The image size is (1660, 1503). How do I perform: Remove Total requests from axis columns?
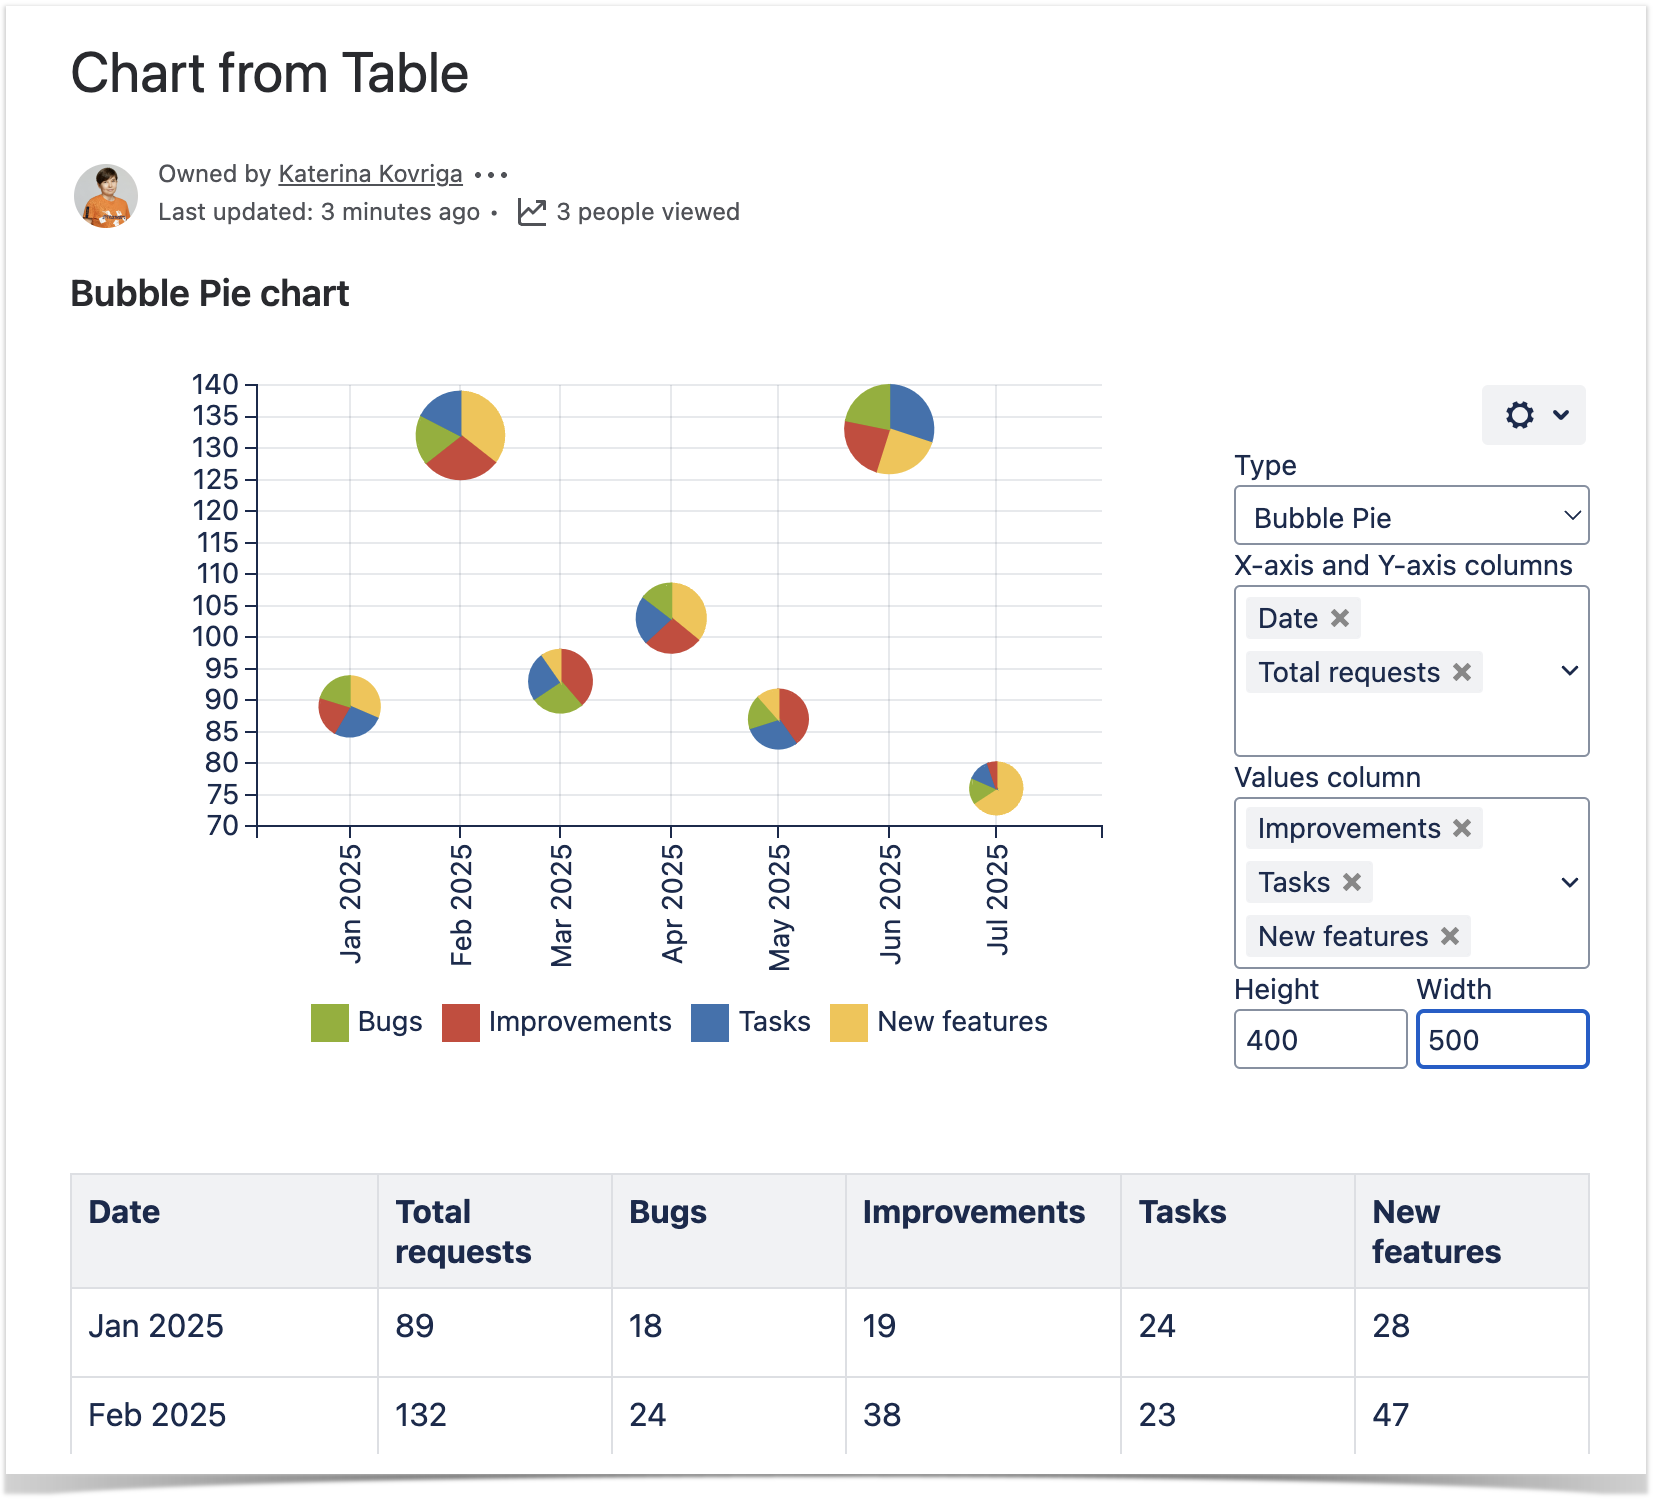1462,673
